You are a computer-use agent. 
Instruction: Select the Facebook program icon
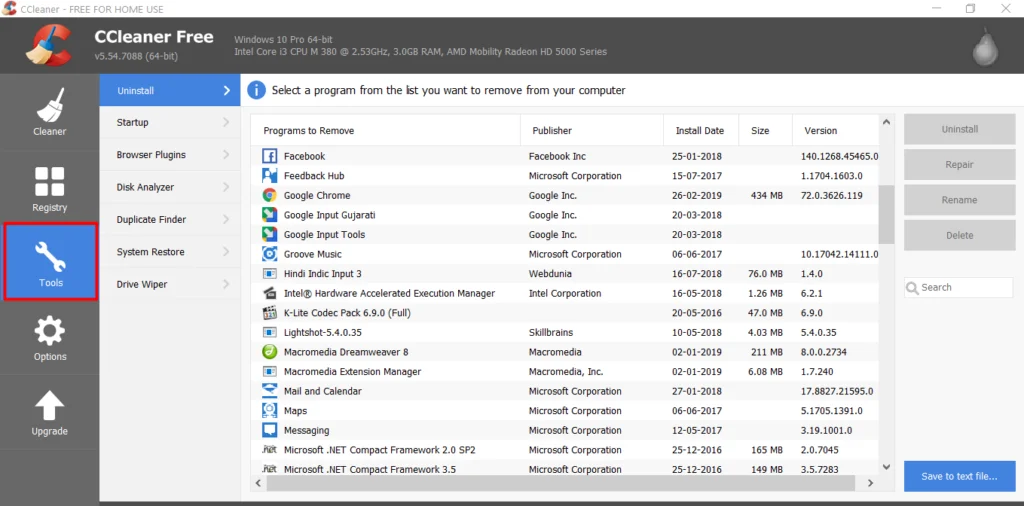pos(269,156)
